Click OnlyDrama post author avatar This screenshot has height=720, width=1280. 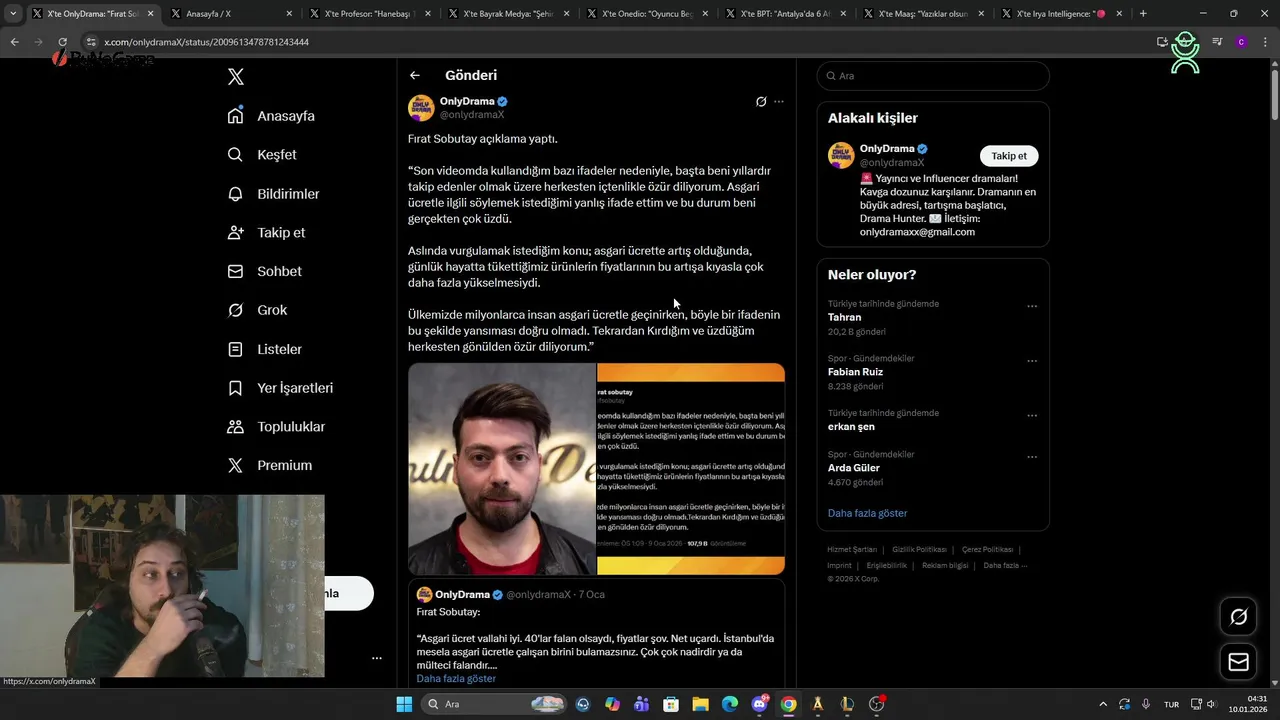click(421, 108)
